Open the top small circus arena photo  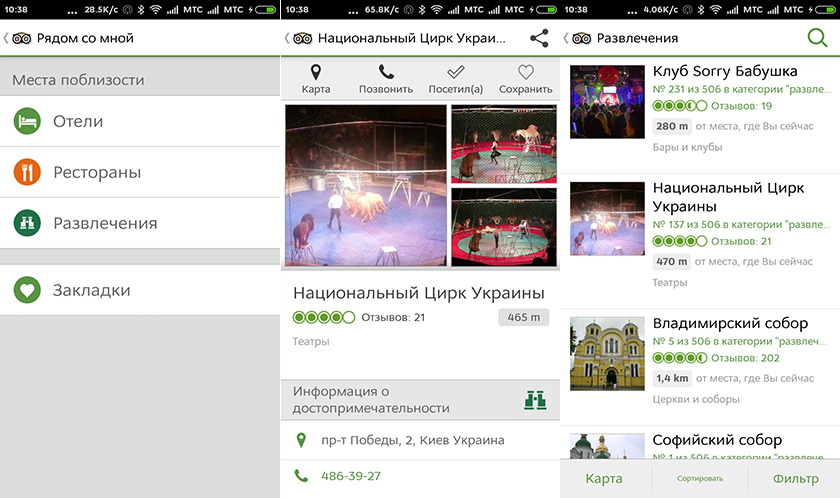coord(504,144)
